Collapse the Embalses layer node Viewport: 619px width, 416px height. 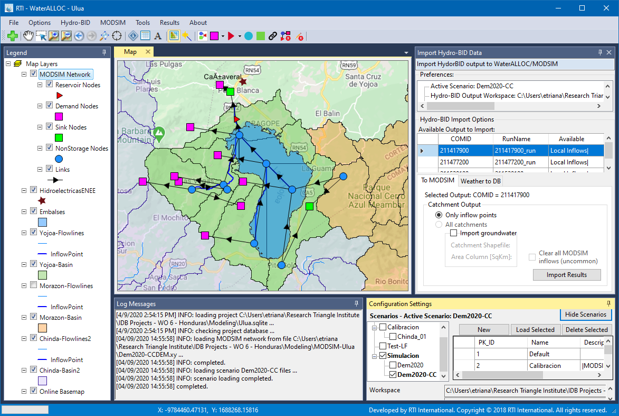coord(24,211)
